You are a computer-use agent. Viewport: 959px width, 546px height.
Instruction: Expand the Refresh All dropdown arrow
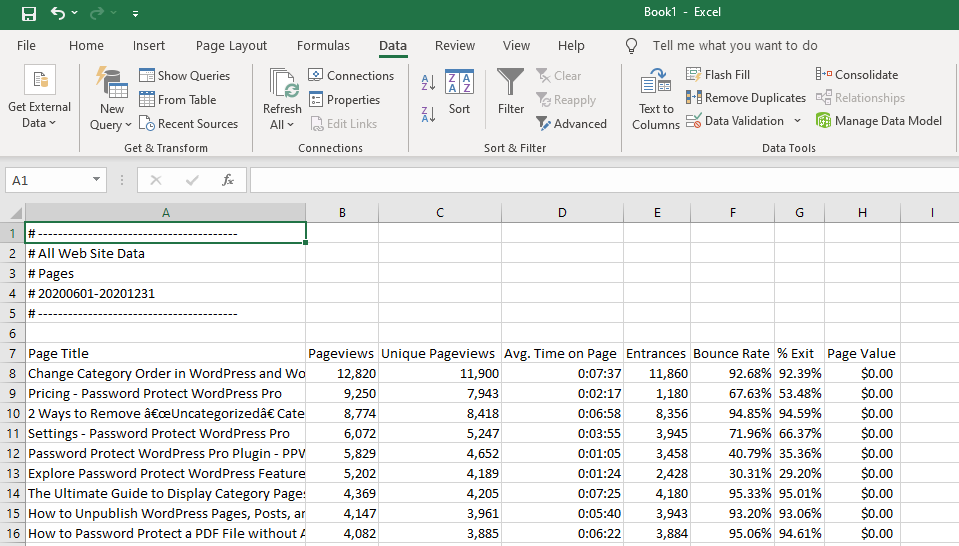pos(291,125)
